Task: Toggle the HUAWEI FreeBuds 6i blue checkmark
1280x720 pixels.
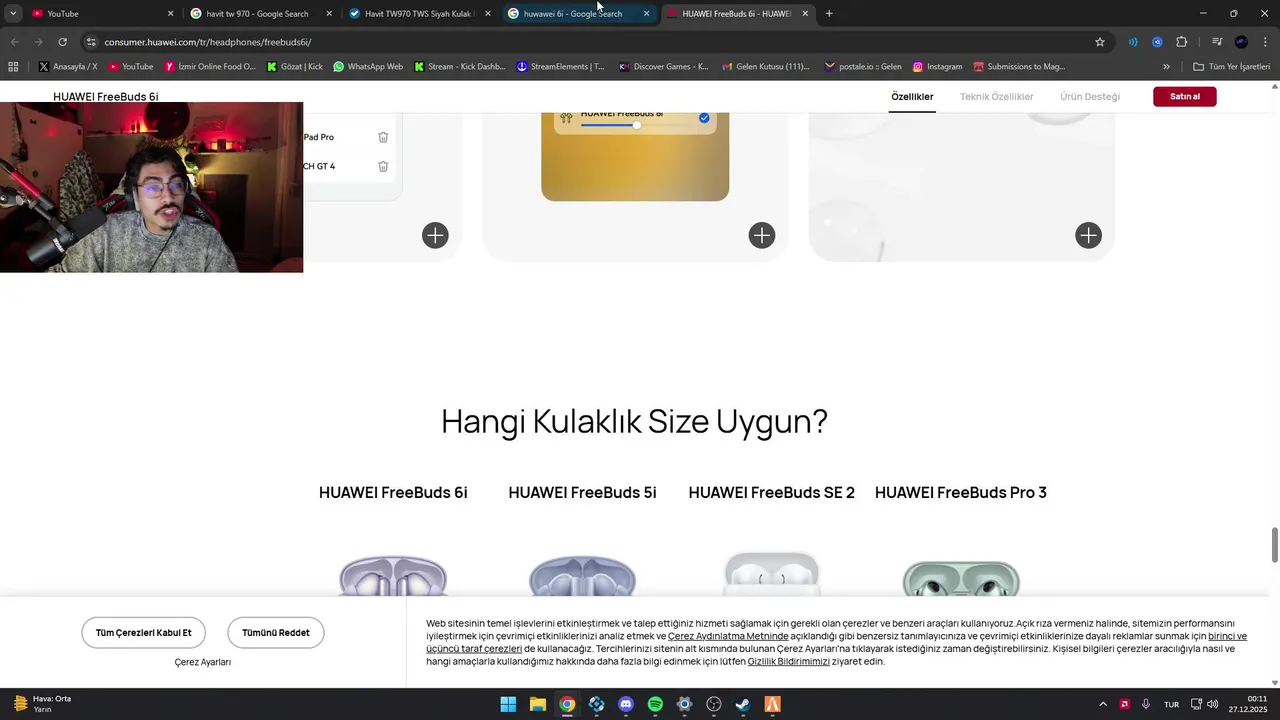Action: pyautogui.click(x=704, y=118)
